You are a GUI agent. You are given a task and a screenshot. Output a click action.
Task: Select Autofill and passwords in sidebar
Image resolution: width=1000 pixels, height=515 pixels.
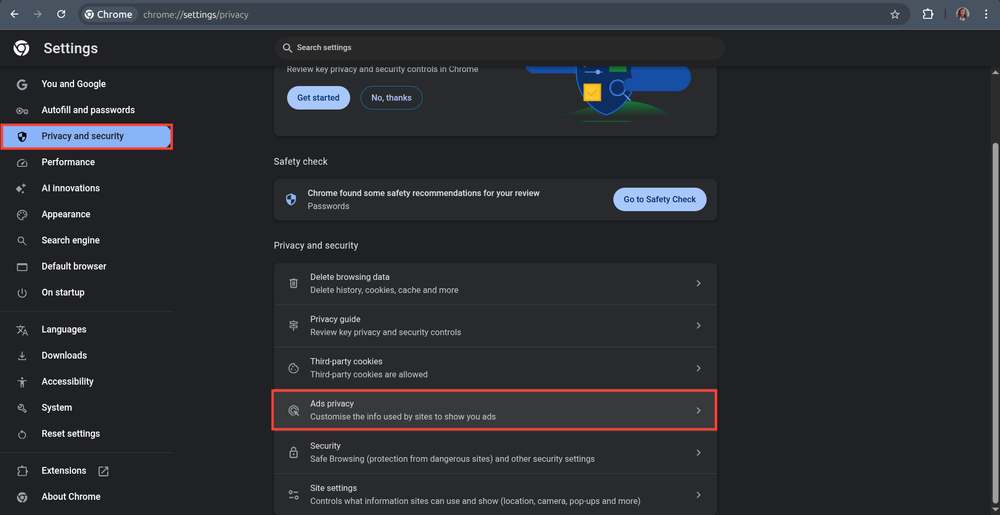[88, 110]
